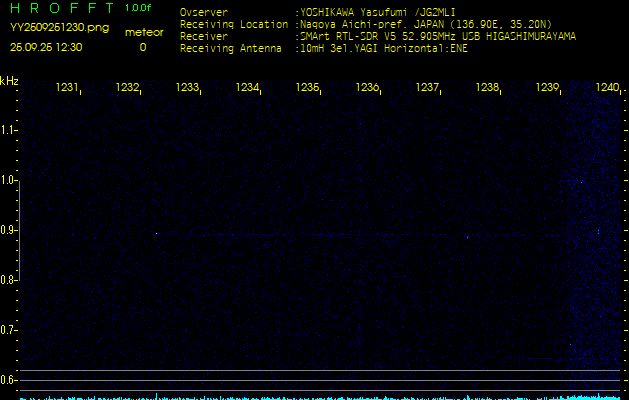Click the 0.6 kHz axis label
The image size is (629, 400).
(x=7, y=380)
